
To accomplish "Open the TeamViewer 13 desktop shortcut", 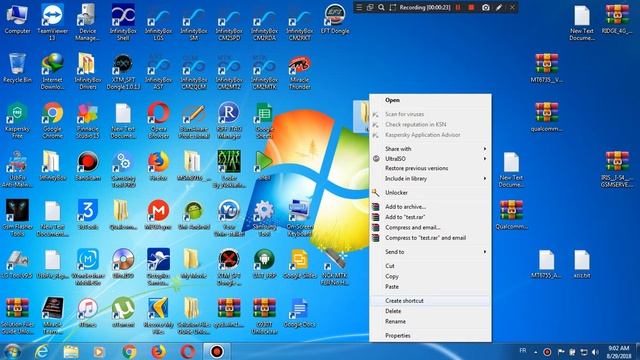I will pyautogui.click(x=52, y=22).
